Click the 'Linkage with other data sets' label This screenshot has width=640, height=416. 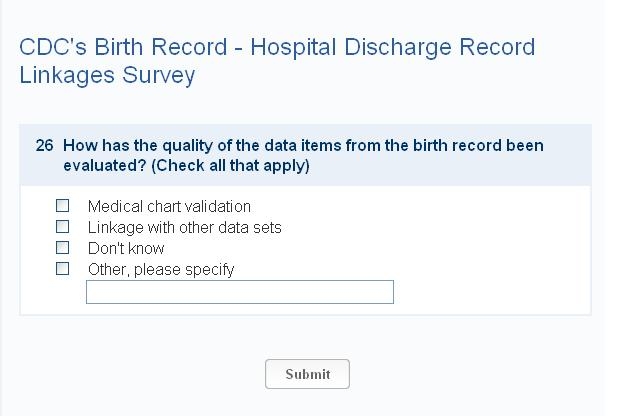coord(184,228)
